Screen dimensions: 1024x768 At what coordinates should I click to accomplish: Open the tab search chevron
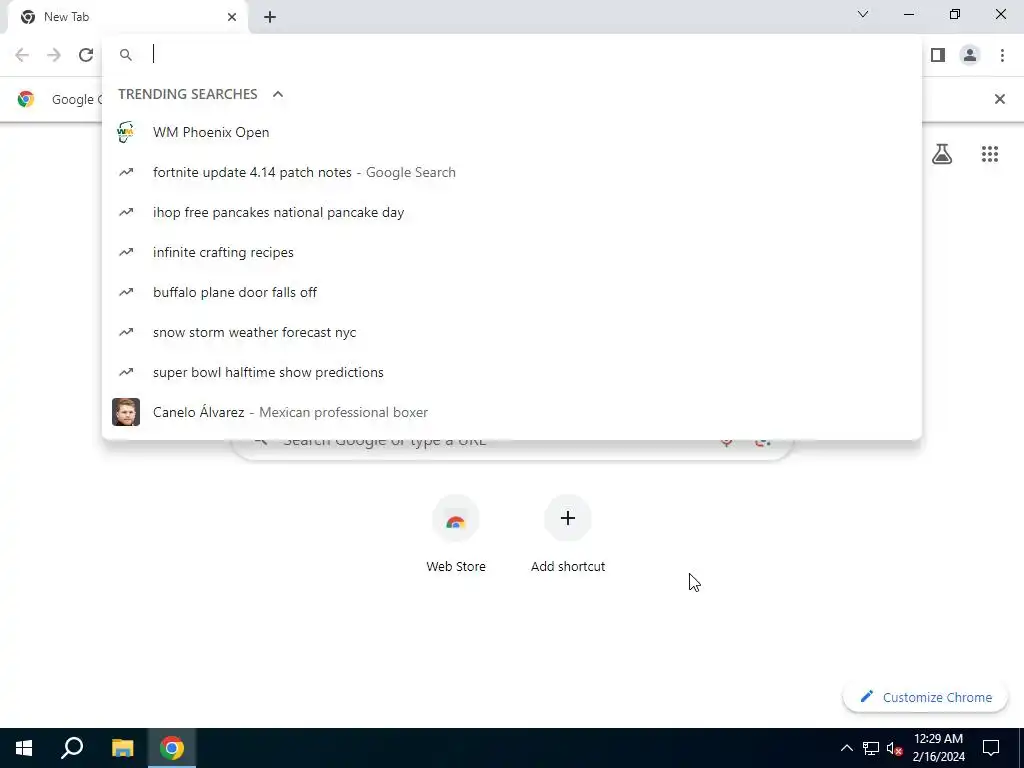(x=863, y=14)
